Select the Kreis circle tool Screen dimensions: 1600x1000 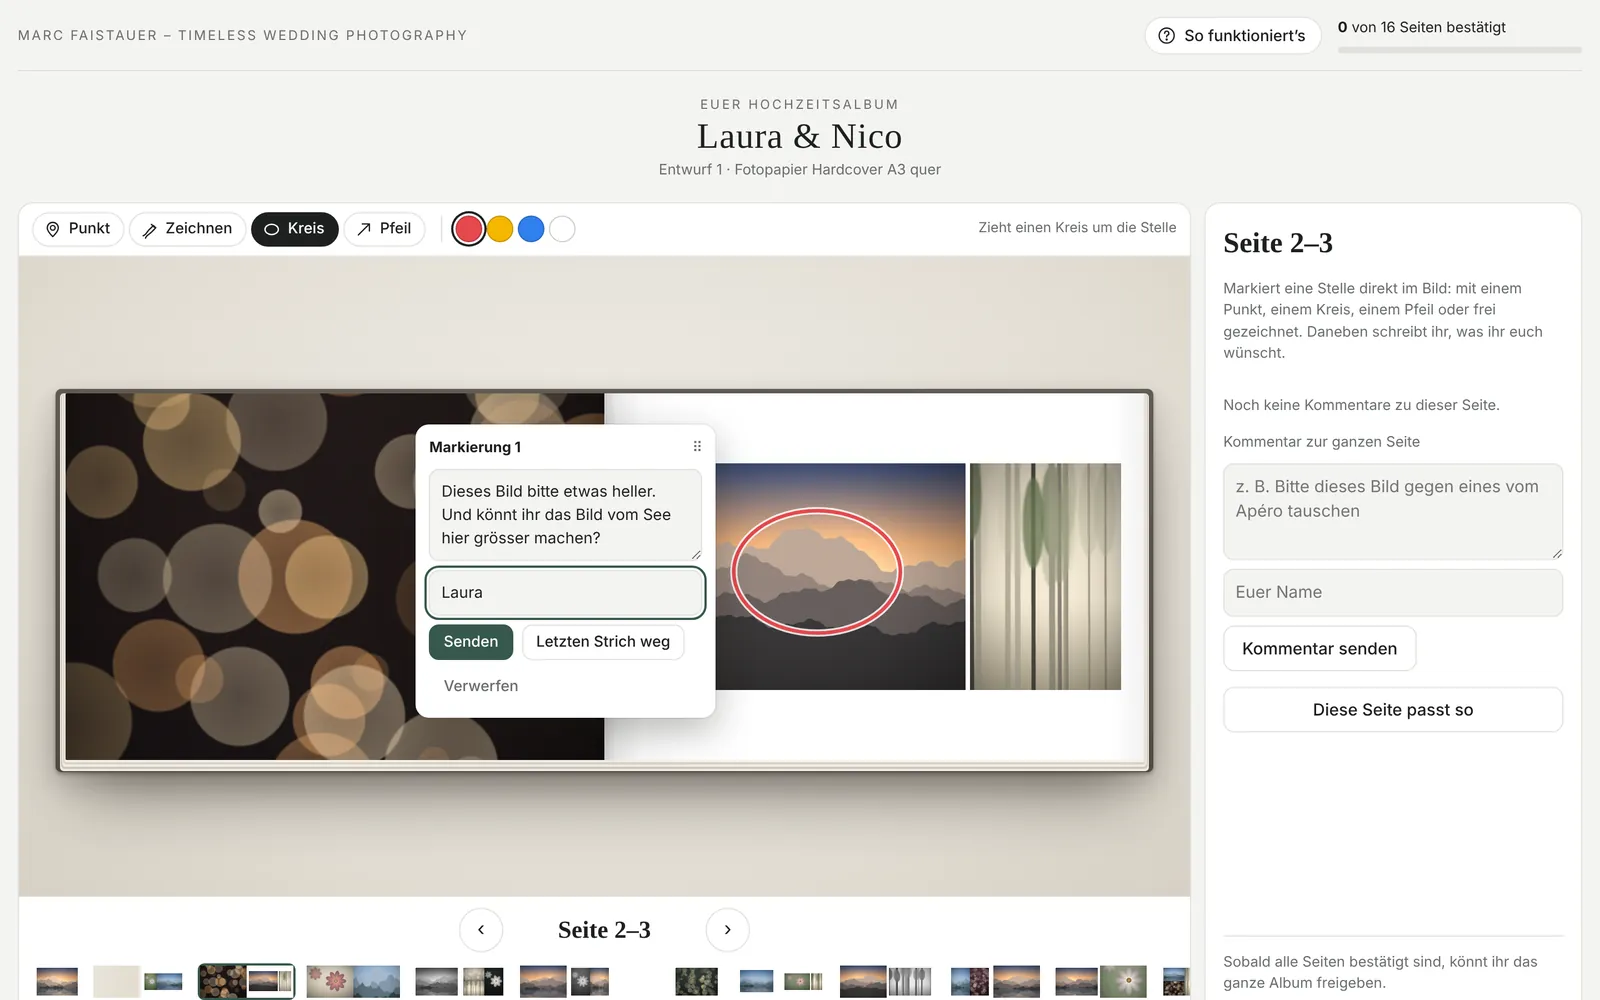tap(295, 229)
